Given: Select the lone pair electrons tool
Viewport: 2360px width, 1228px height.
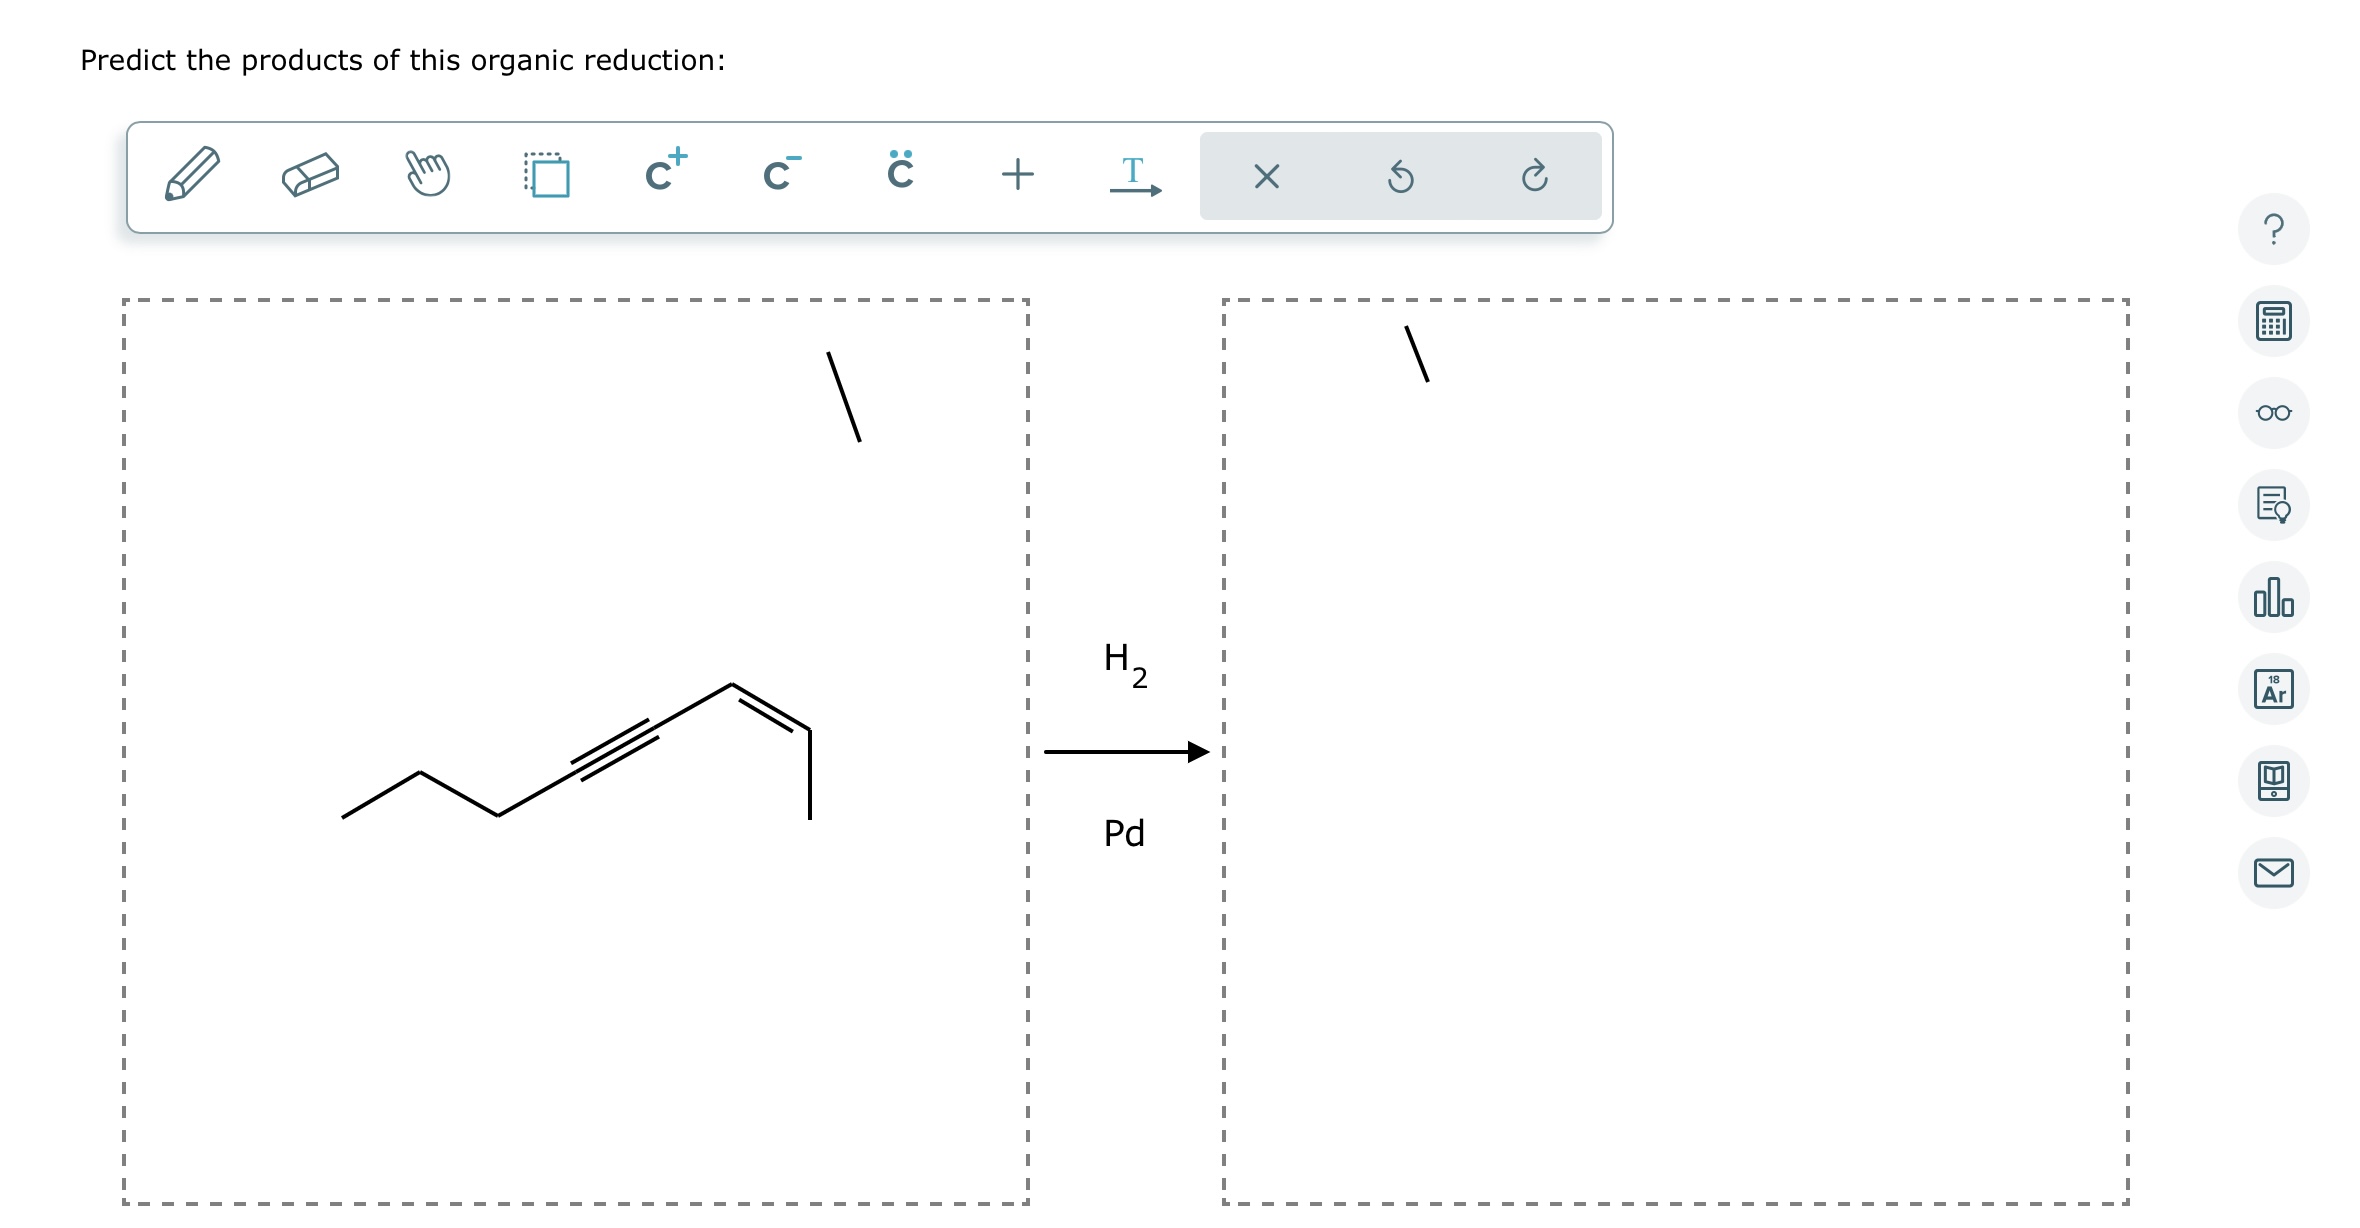Looking at the screenshot, I should coord(900,172).
